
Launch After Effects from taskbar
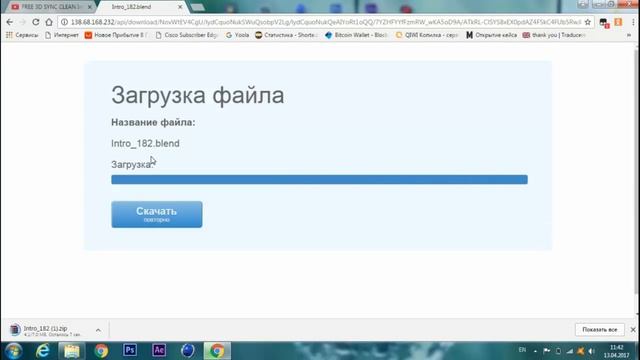(159, 350)
